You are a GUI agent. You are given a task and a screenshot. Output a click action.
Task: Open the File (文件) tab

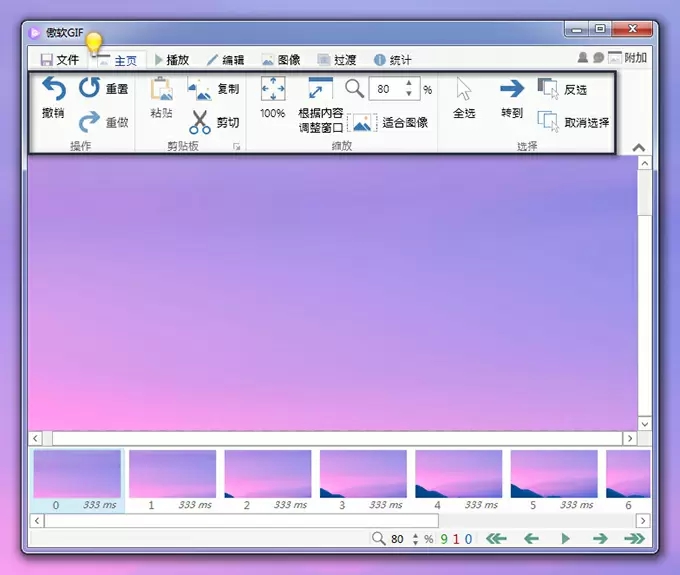[x=59, y=60]
